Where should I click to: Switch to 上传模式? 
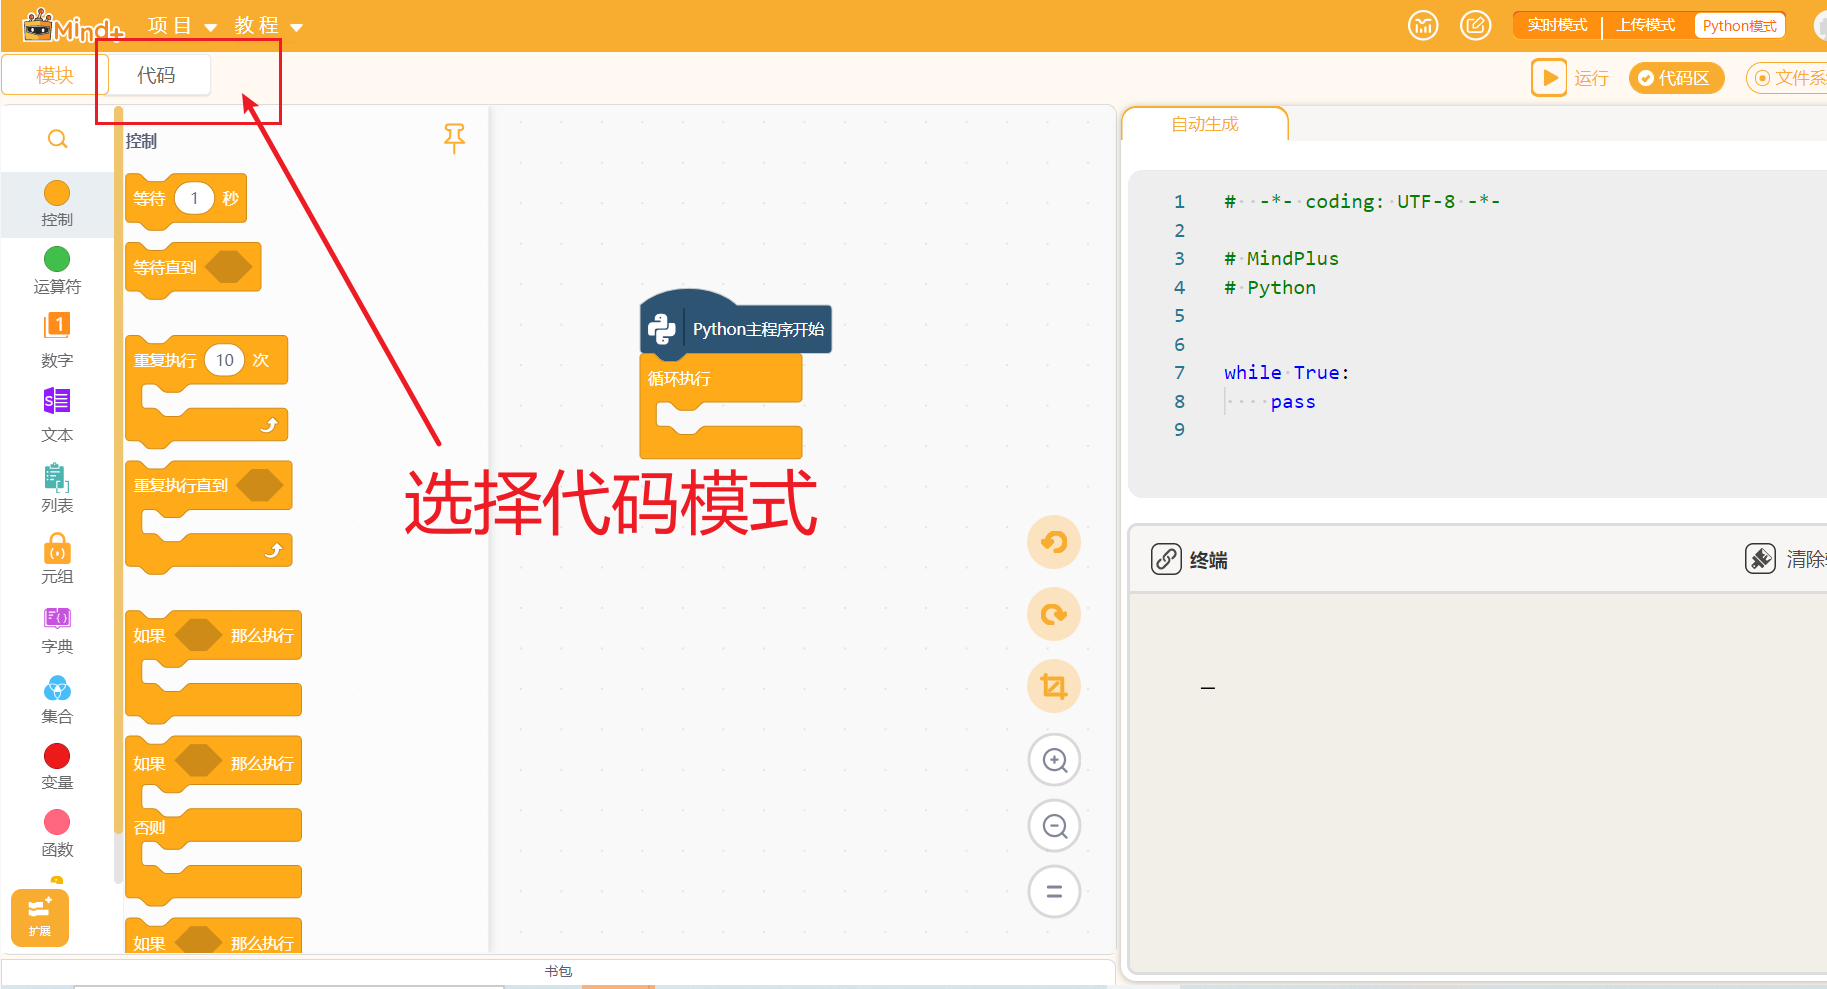1645,26
